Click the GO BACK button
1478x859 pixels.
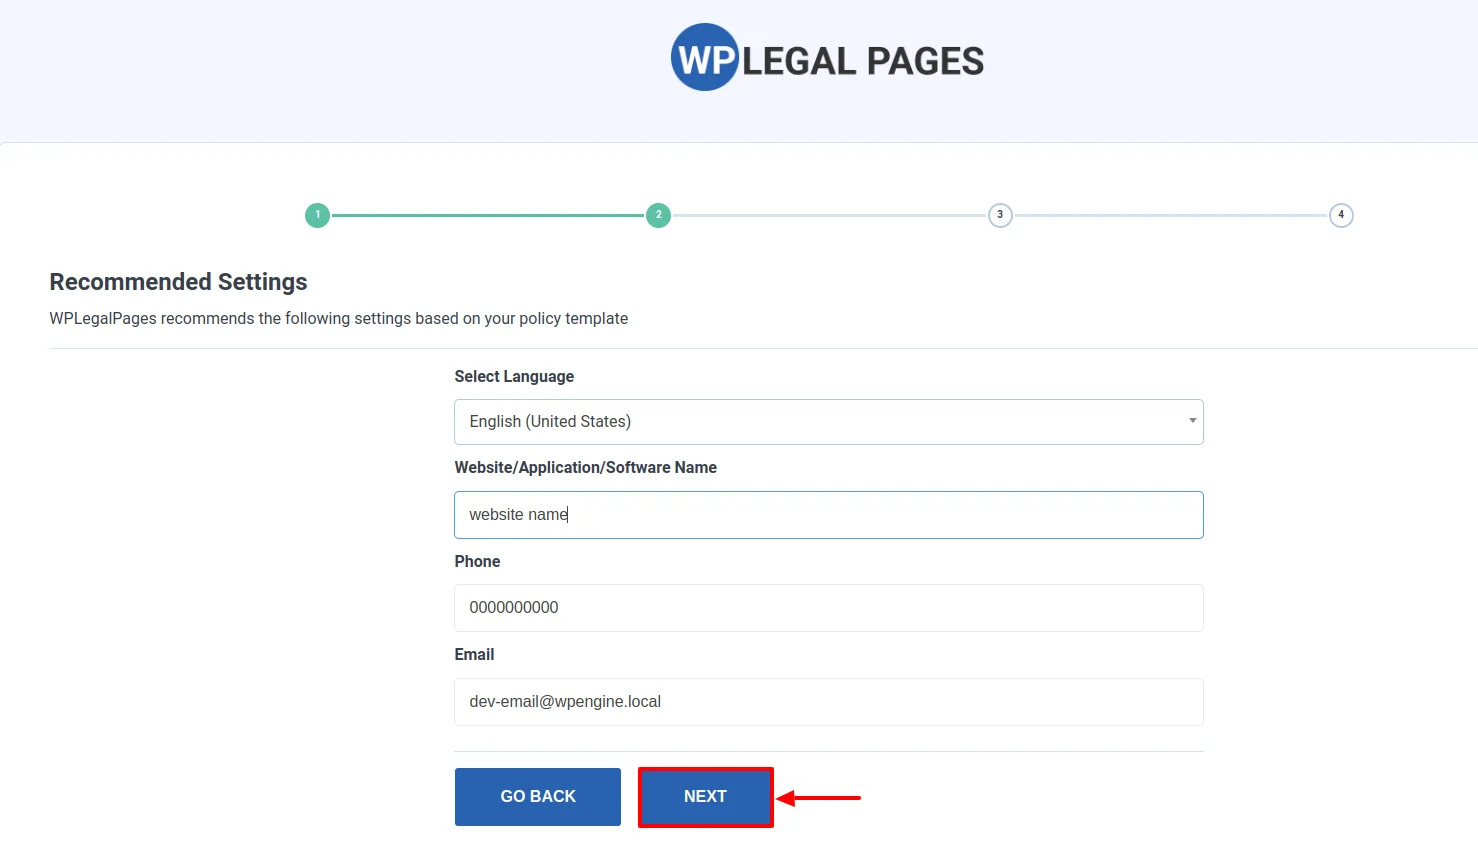tap(538, 797)
